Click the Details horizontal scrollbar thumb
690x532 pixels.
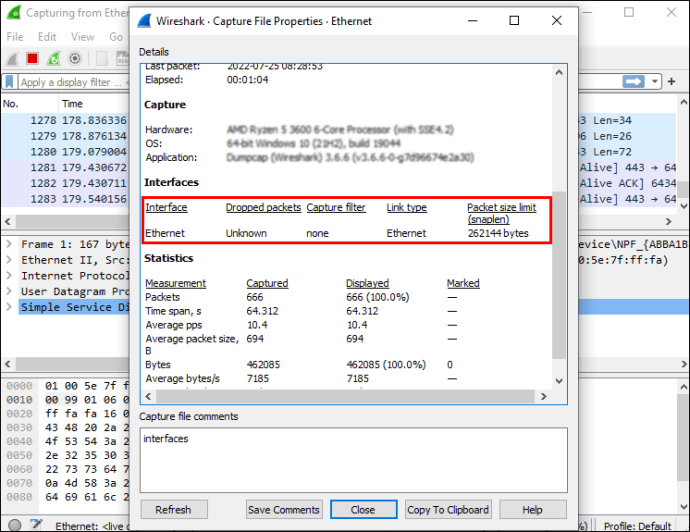[345, 396]
